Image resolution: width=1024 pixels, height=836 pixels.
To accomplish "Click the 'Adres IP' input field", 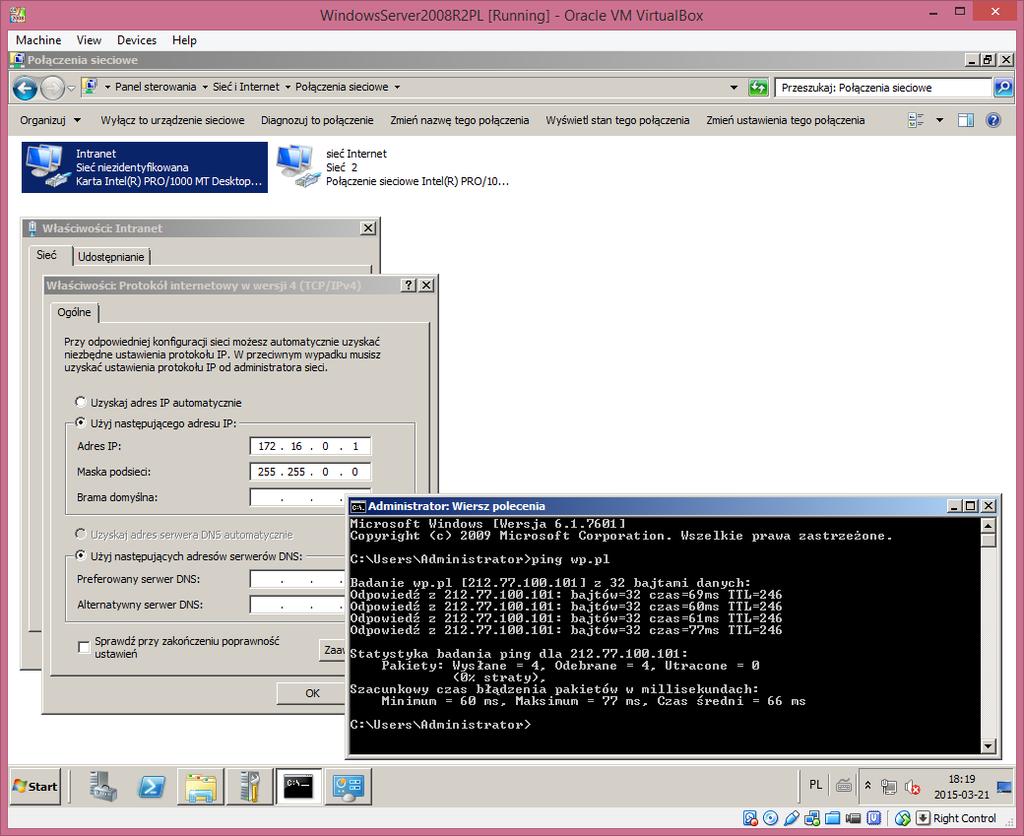I will tap(310, 446).
